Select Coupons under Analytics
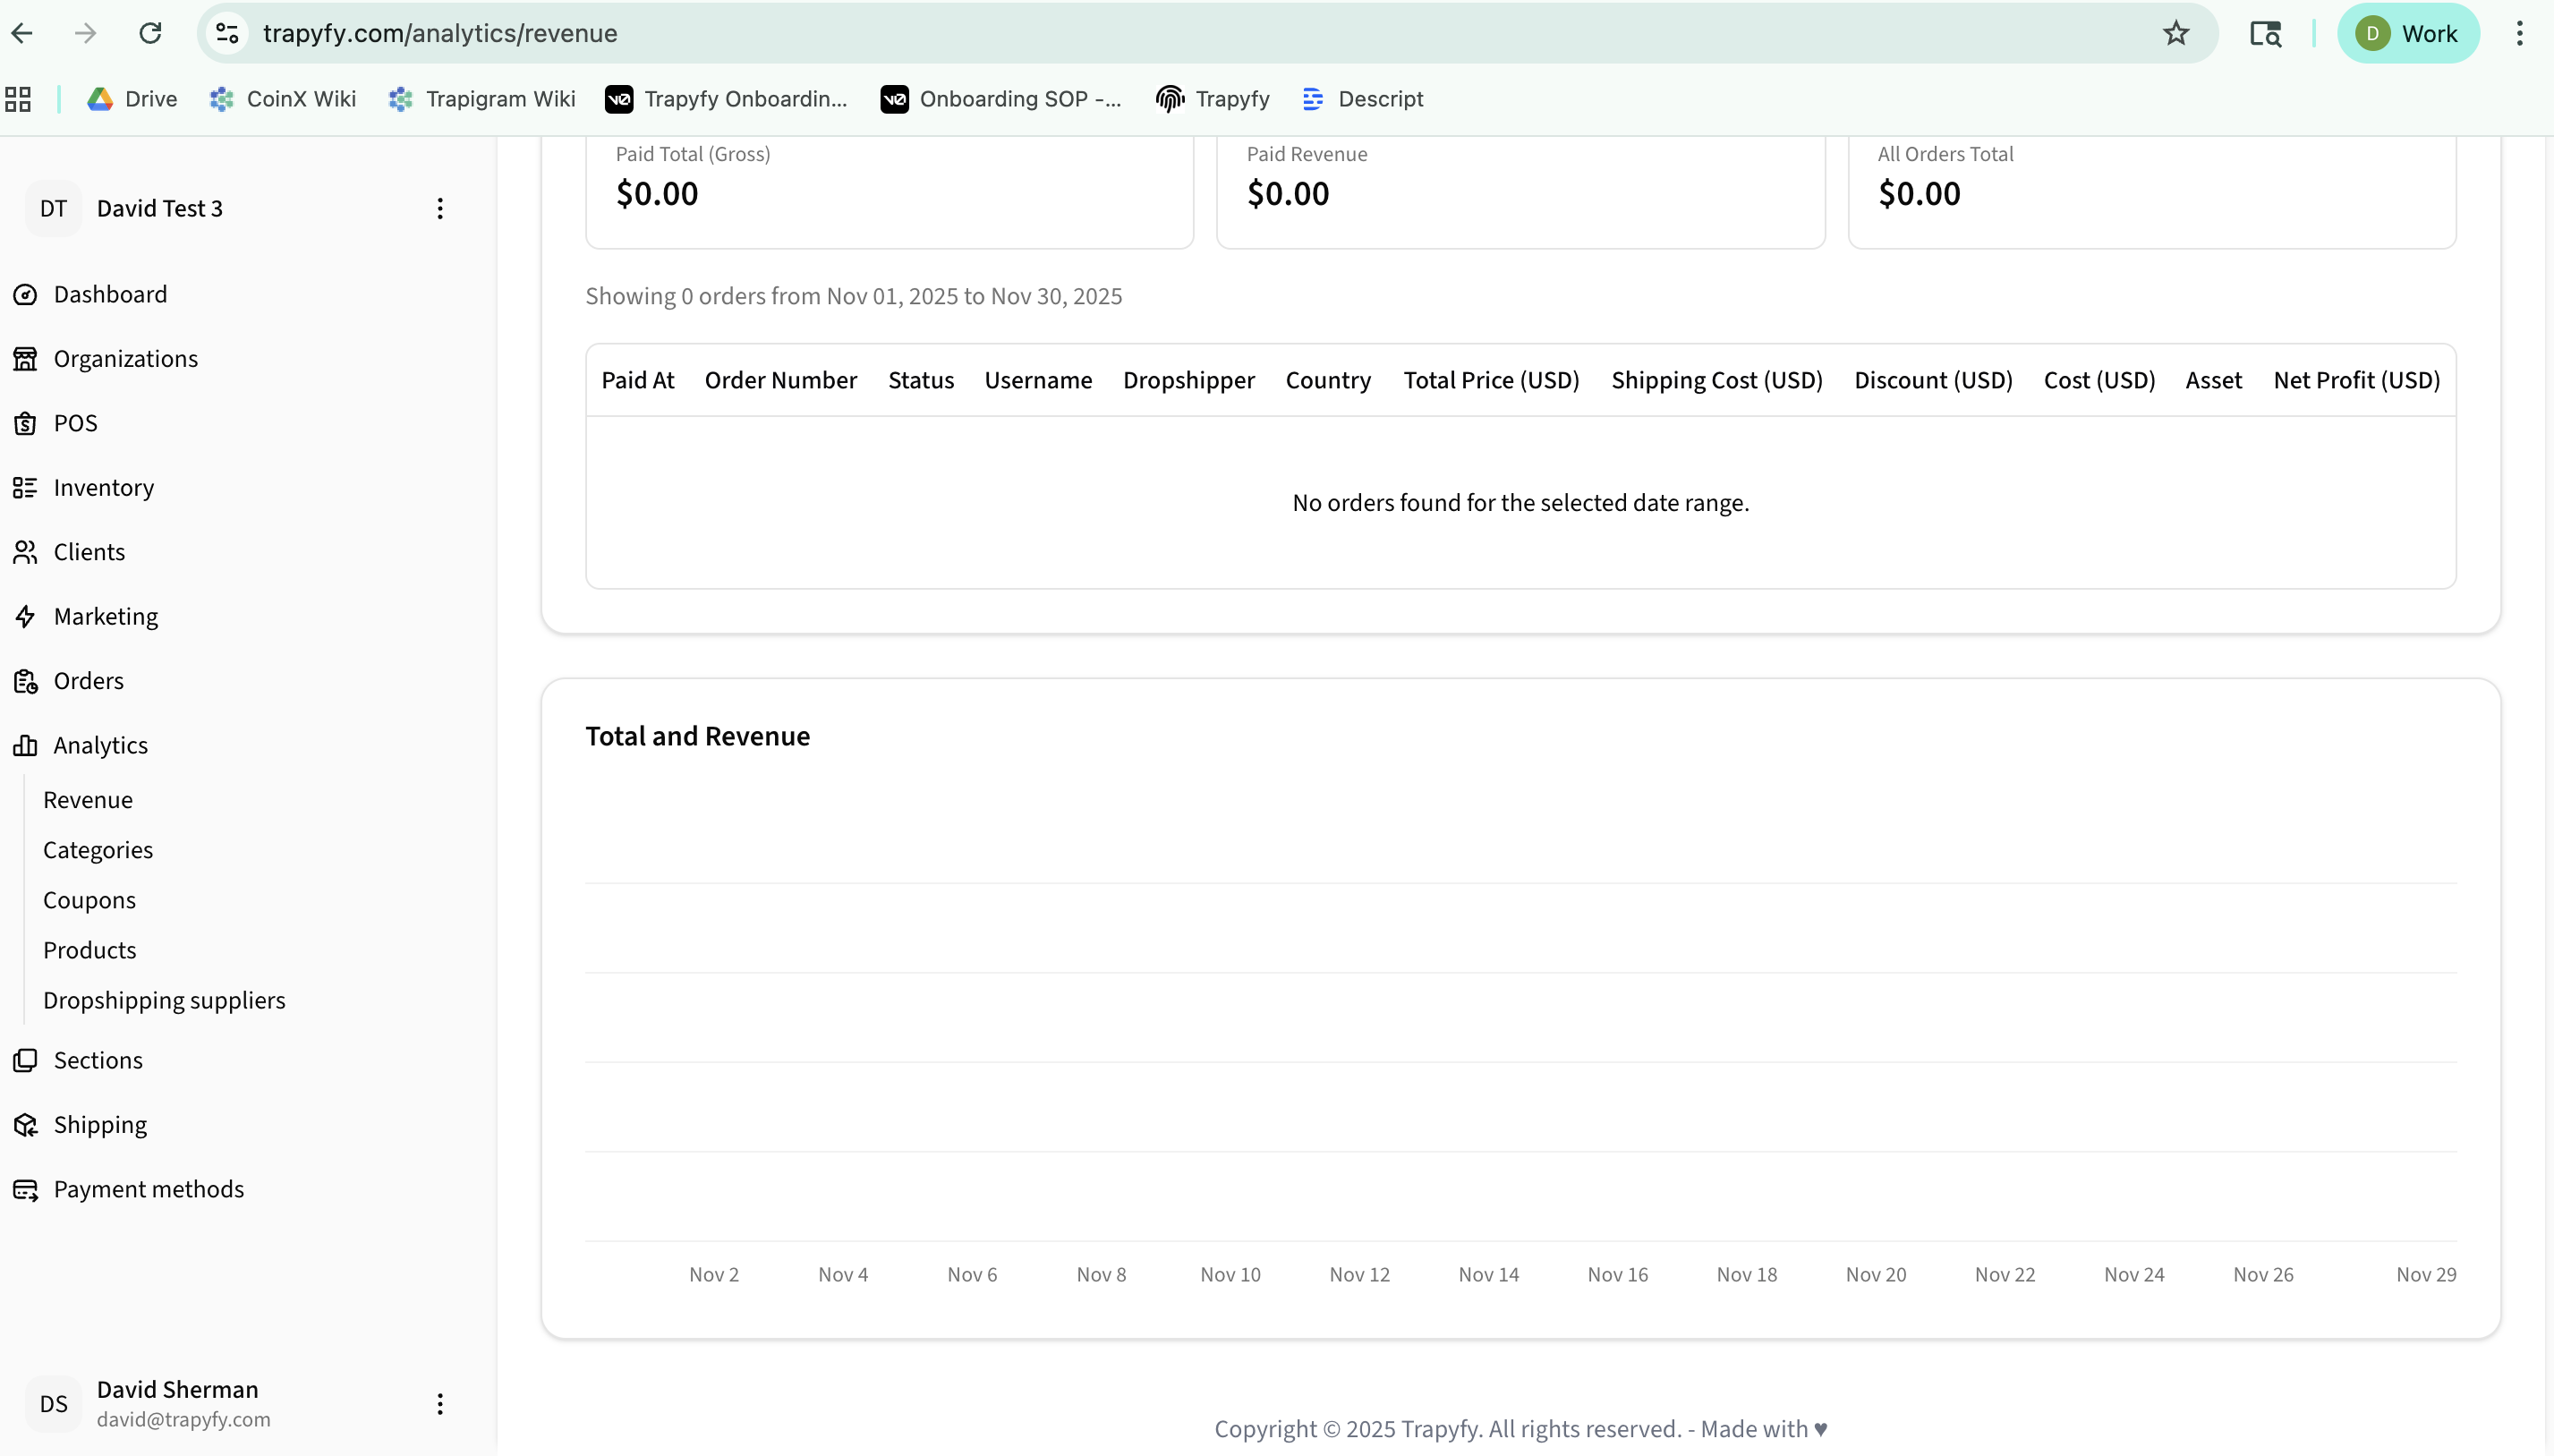 point(89,900)
